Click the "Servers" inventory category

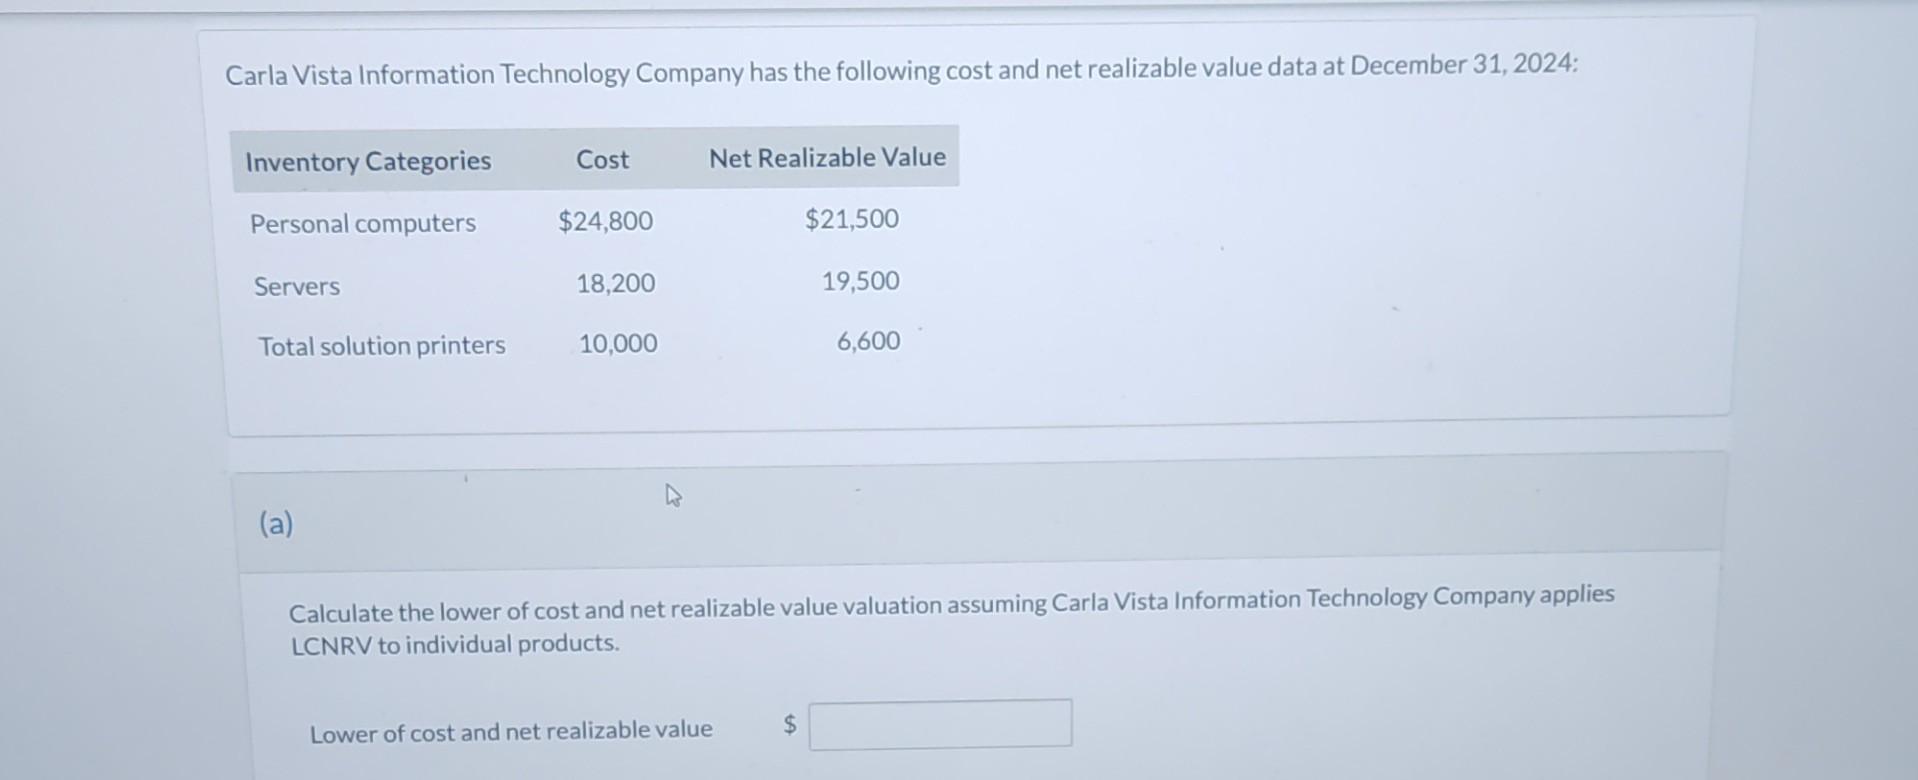click(295, 285)
